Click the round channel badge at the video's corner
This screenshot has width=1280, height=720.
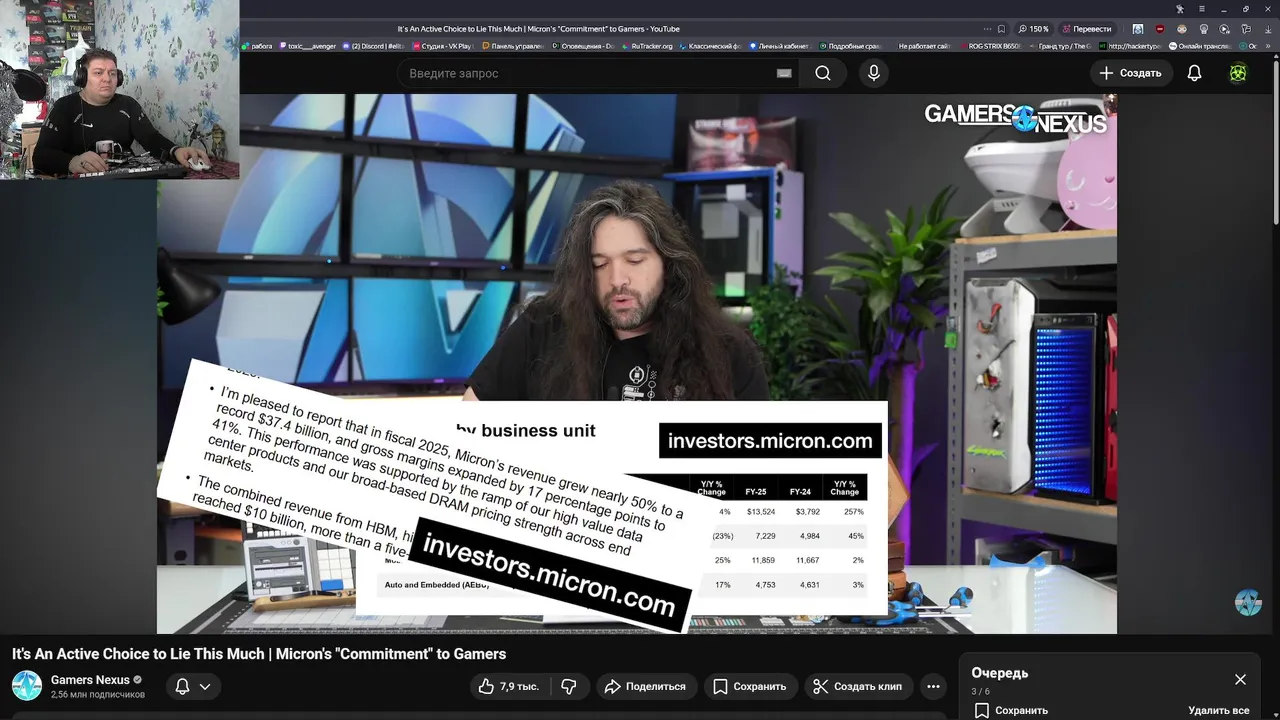pyautogui.click(x=1248, y=602)
